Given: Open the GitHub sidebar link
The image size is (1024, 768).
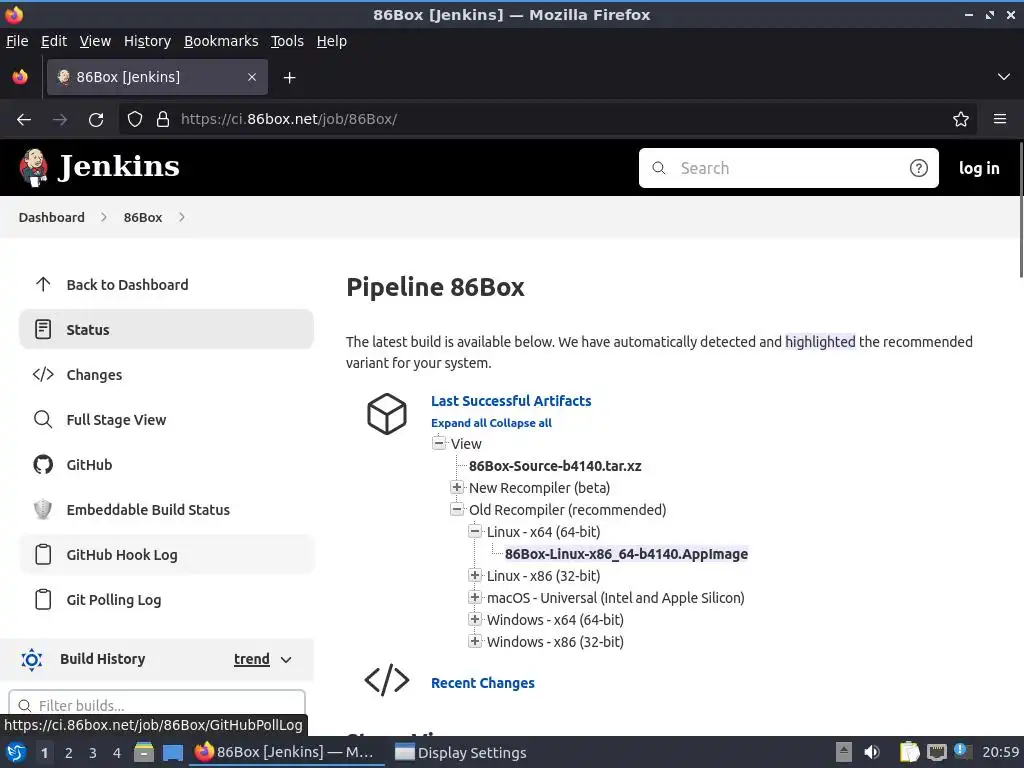Looking at the screenshot, I should pyautogui.click(x=167, y=465).
